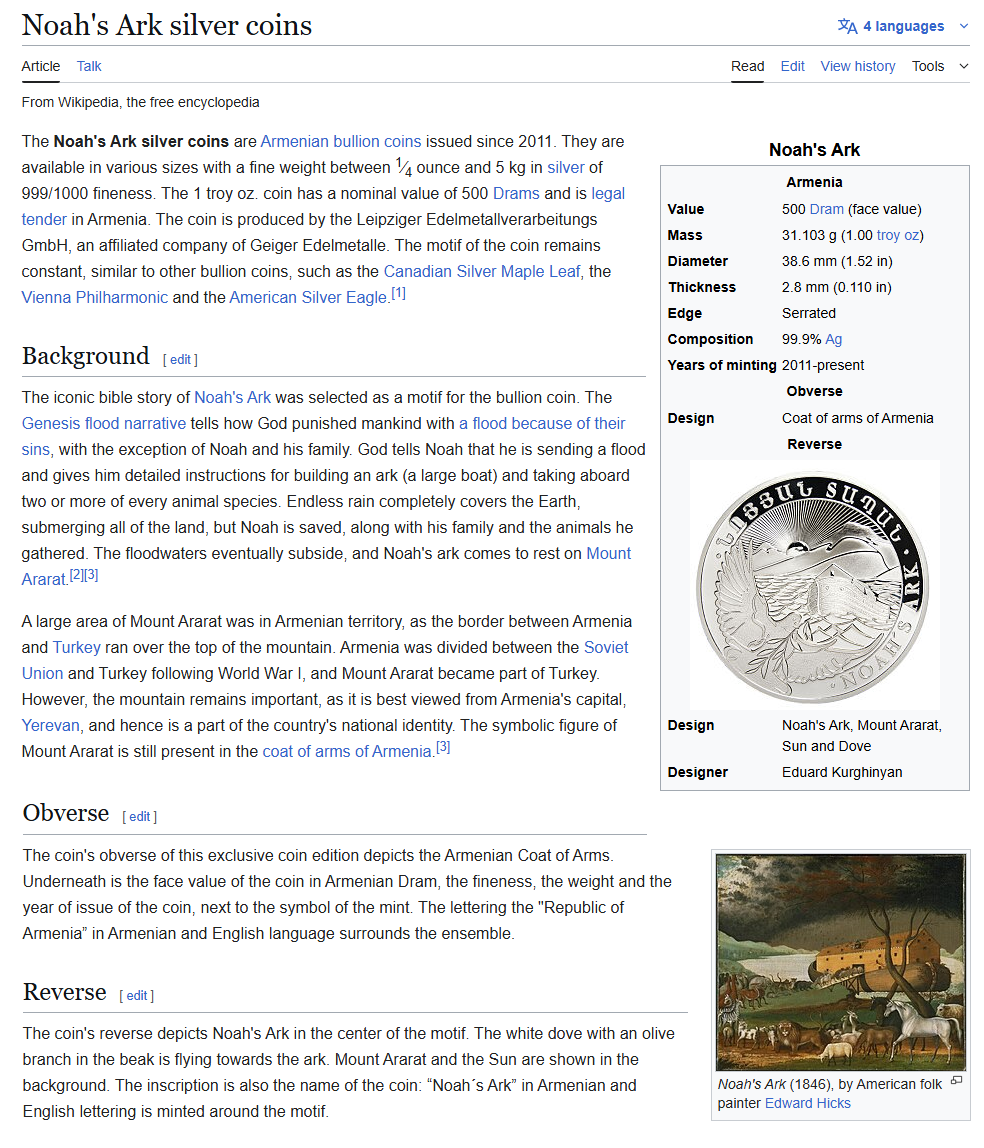
Task: Open the Tools dropdown menu
Action: pyautogui.click(x=940, y=66)
